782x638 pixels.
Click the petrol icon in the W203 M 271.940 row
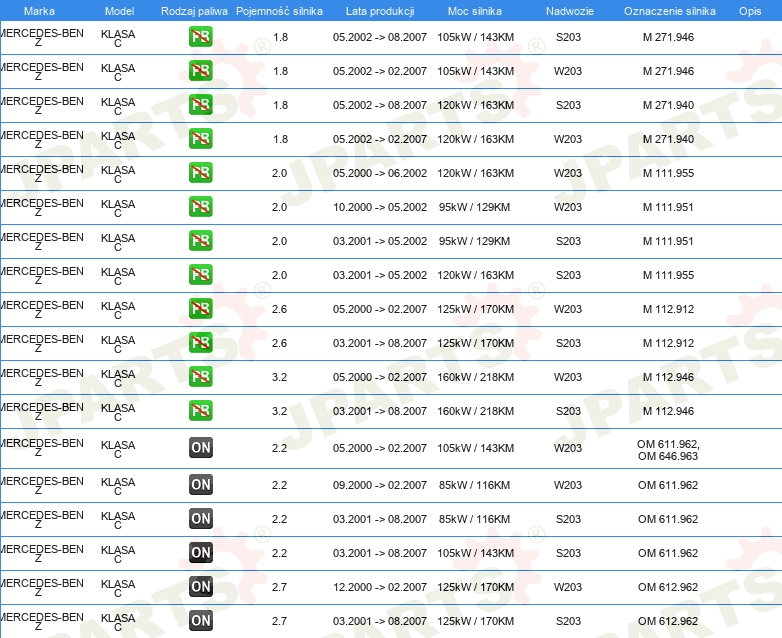click(x=200, y=139)
